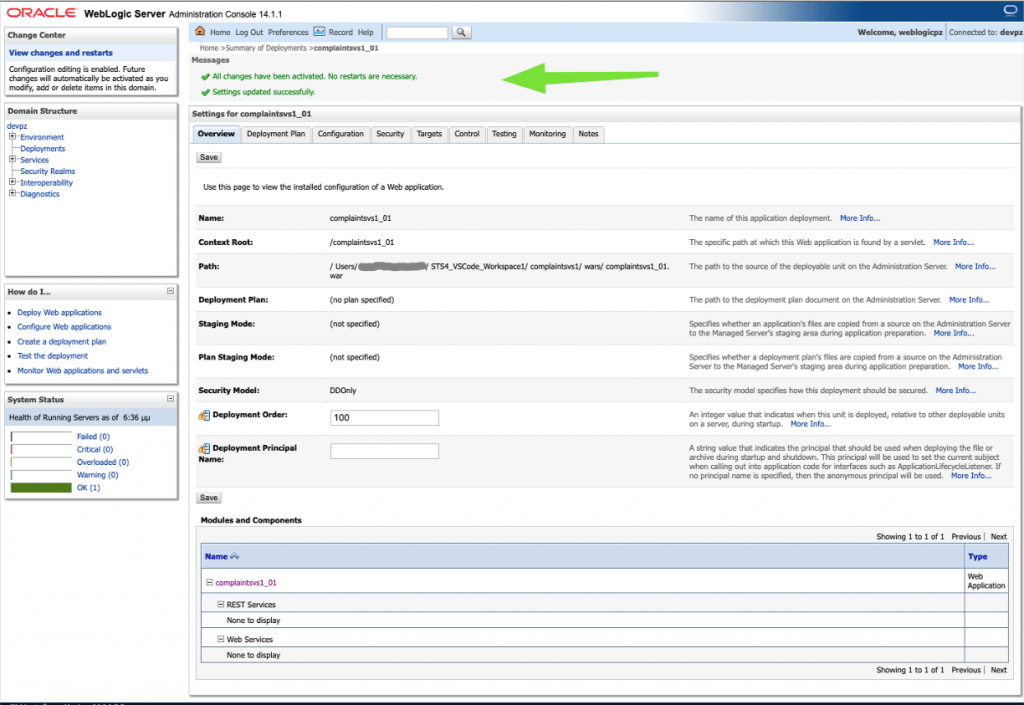Image resolution: width=1024 pixels, height=705 pixels.
Task: Click the Failed health bar
Action: (x=41, y=437)
